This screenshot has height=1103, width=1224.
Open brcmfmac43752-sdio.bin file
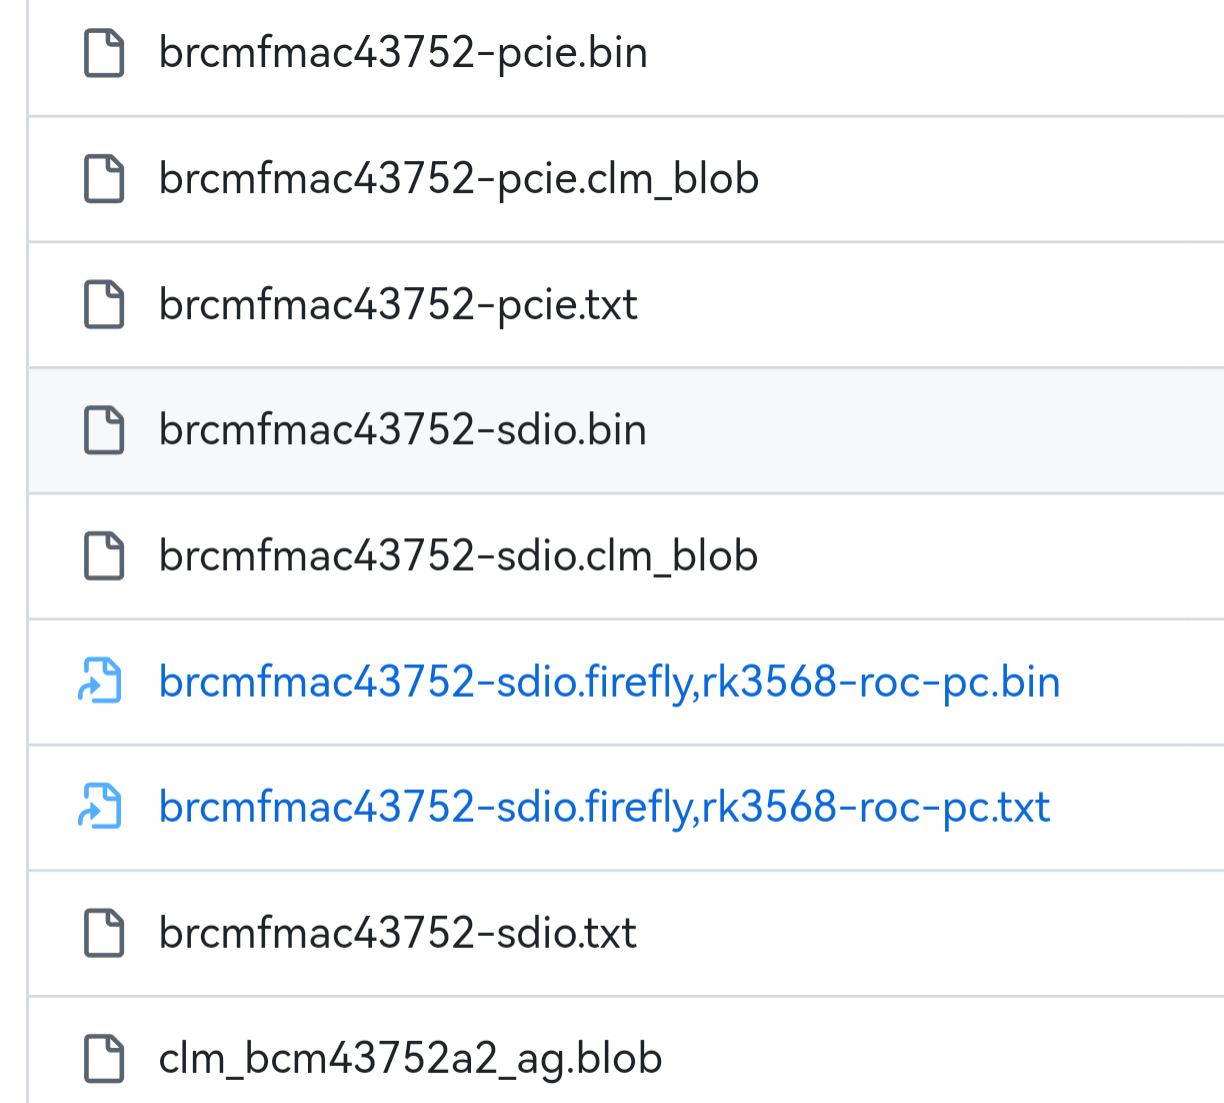click(x=403, y=430)
